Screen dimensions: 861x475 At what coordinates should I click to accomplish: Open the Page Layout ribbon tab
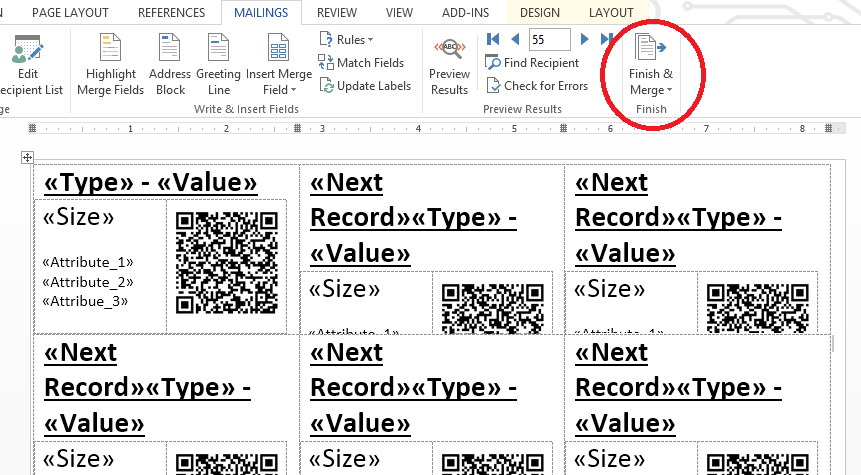[x=70, y=13]
